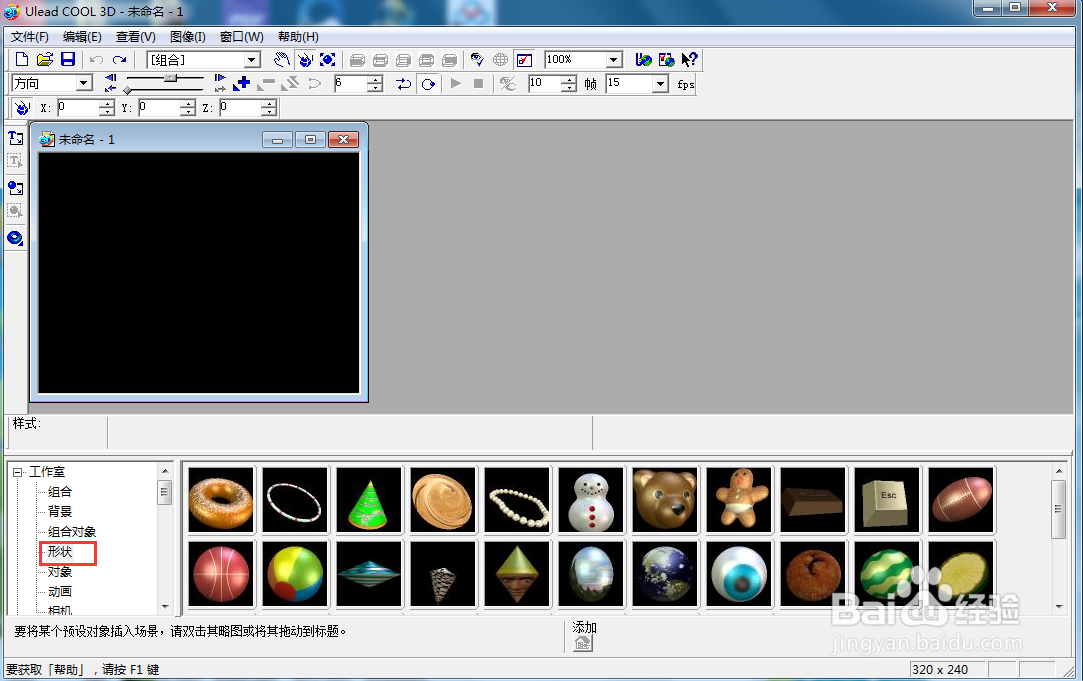Open the 15 fps dropdown

[x=660, y=84]
